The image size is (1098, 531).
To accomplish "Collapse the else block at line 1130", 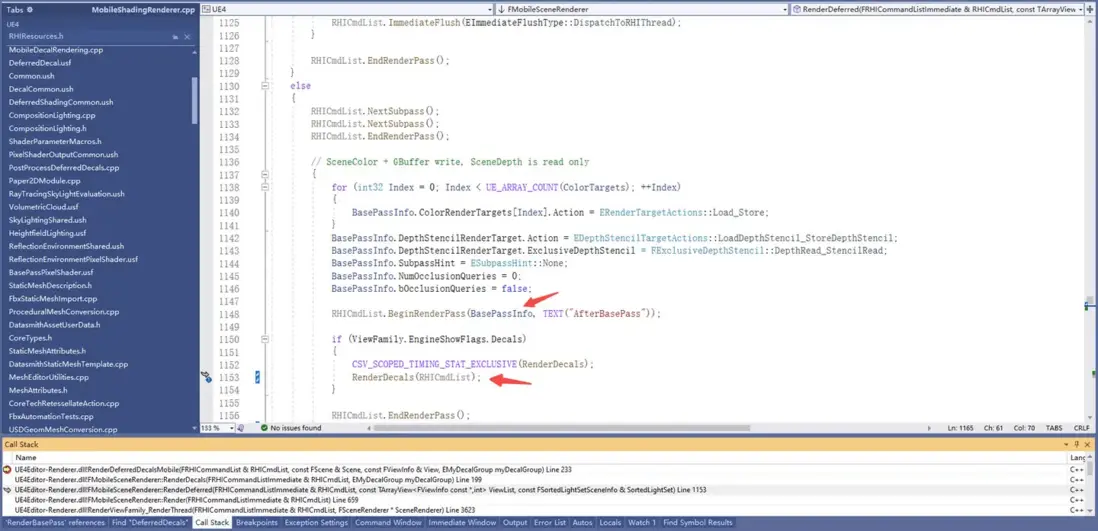I will click(x=265, y=86).
